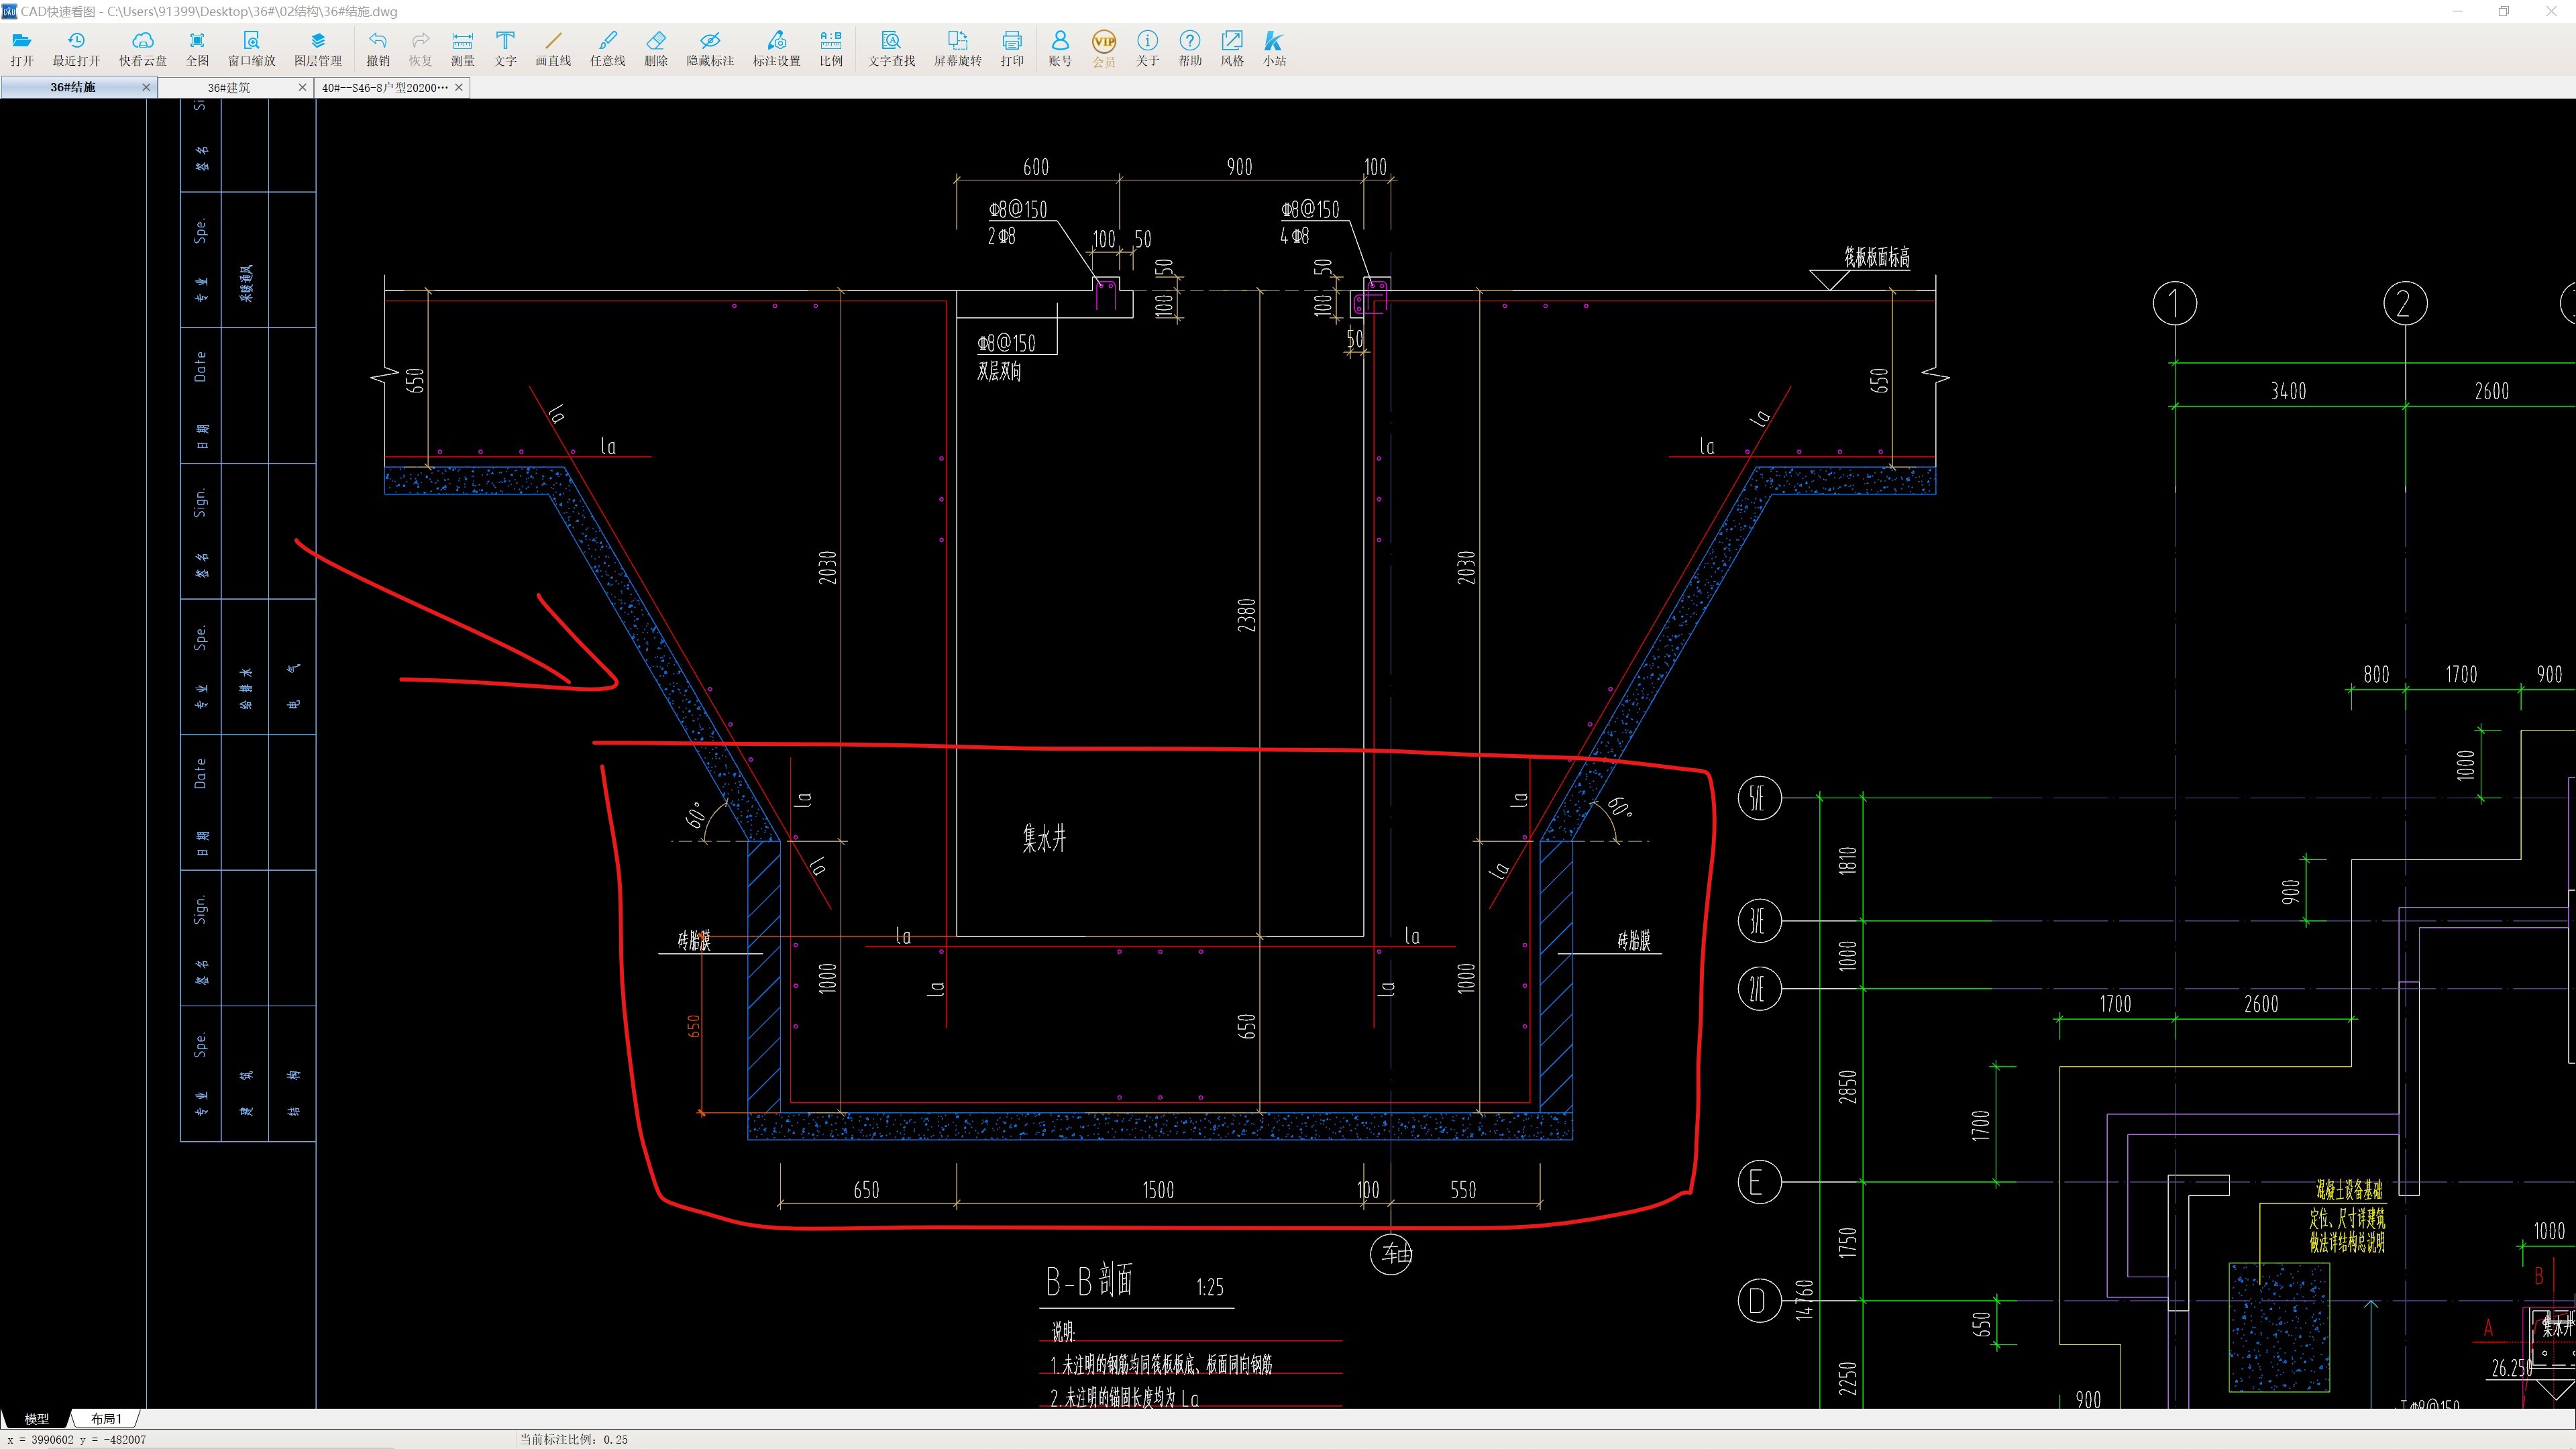2576x1449 pixels.
Task: Switch to the 模型 model tab
Action: [x=37, y=1419]
